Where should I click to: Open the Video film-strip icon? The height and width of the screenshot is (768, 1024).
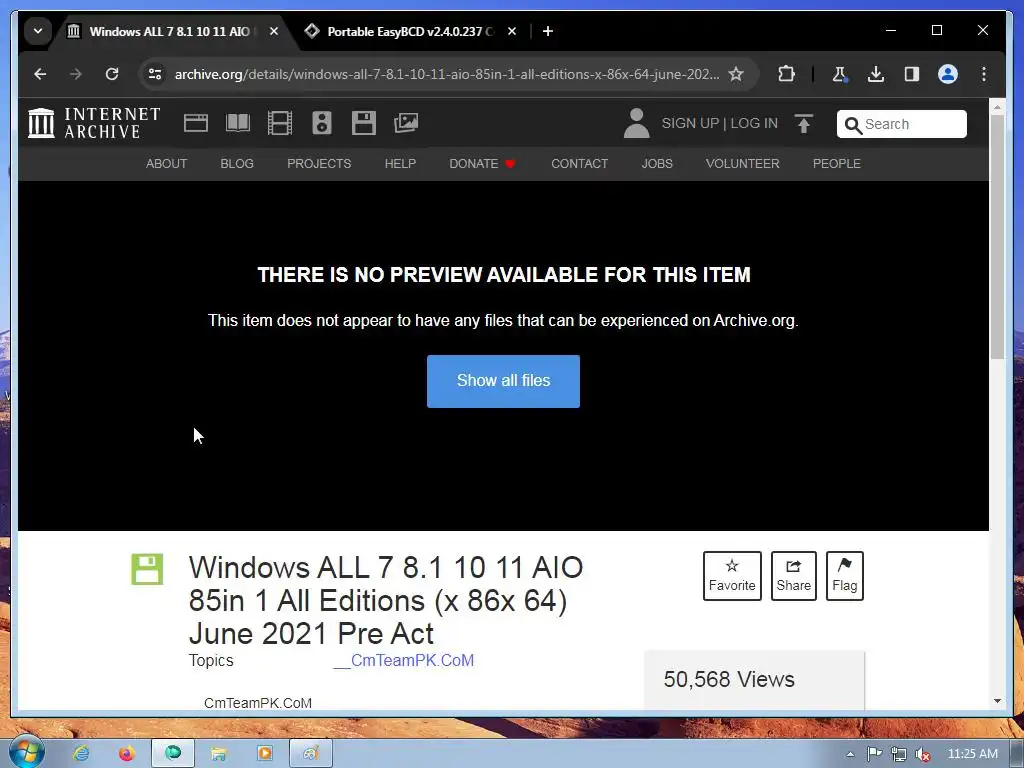pos(280,123)
